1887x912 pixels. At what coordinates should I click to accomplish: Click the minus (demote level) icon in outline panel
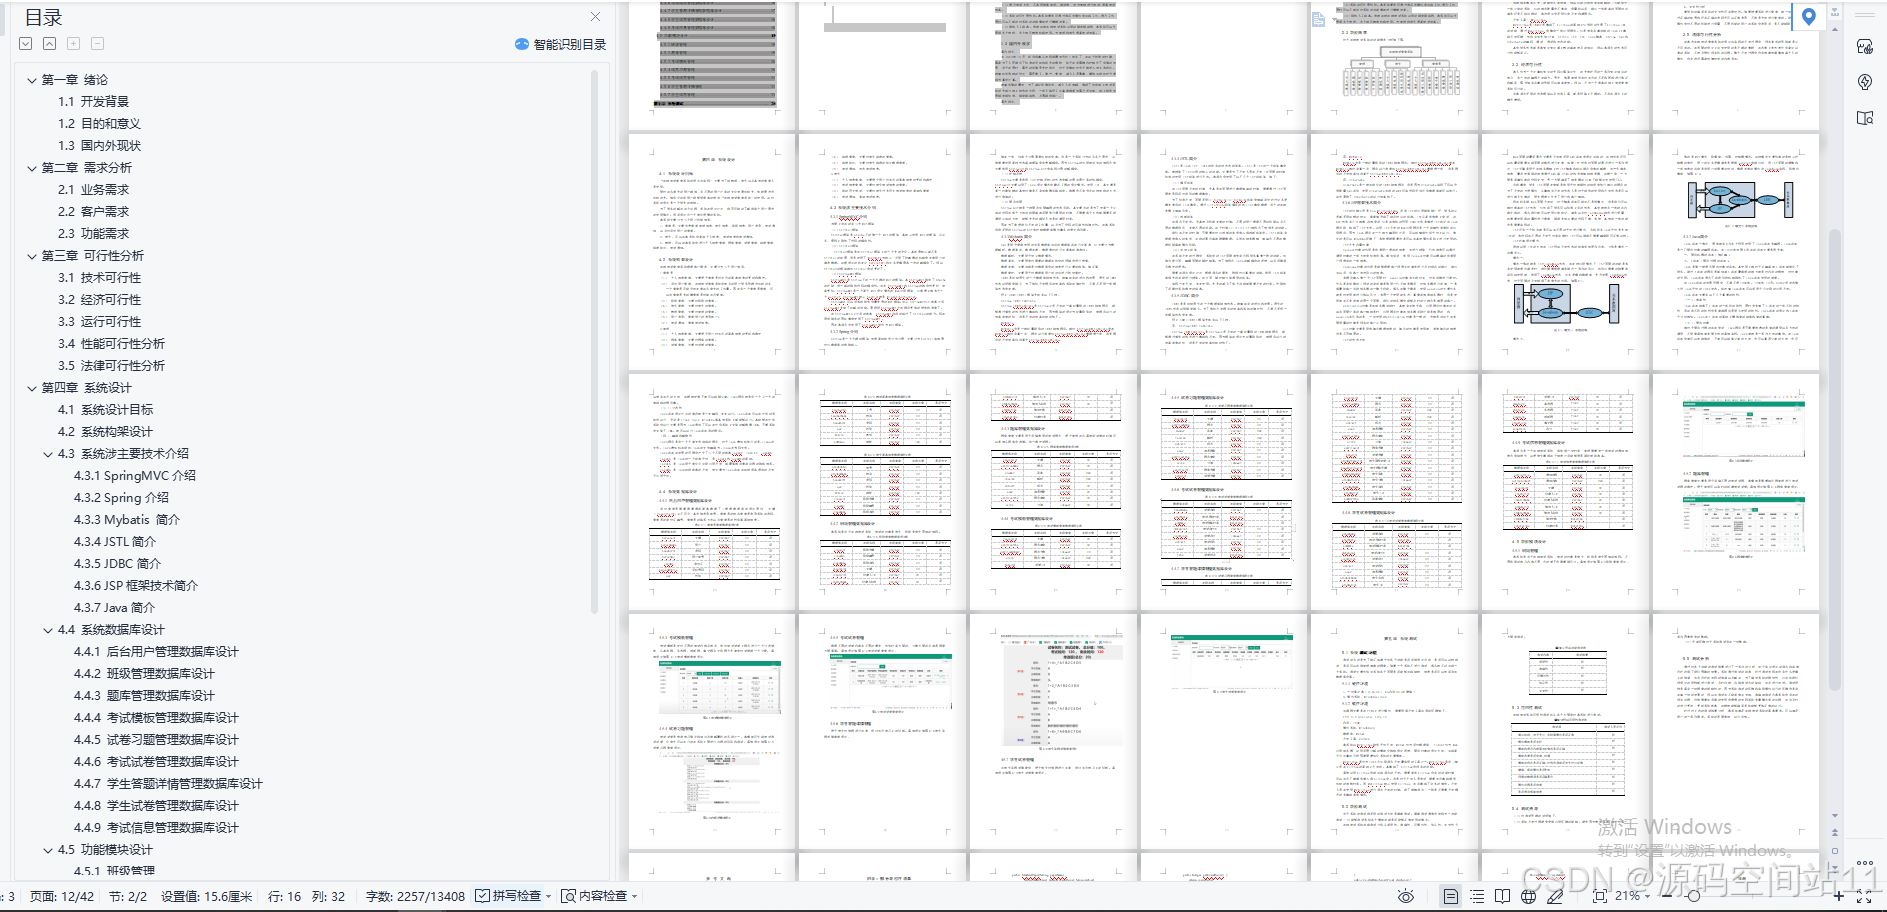[97, 44]
